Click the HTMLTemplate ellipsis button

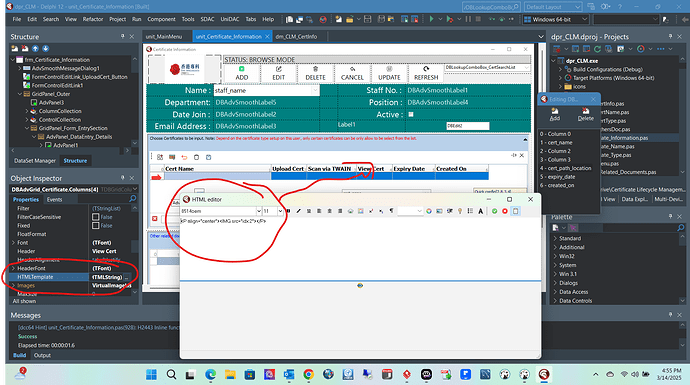coord(127,277)
